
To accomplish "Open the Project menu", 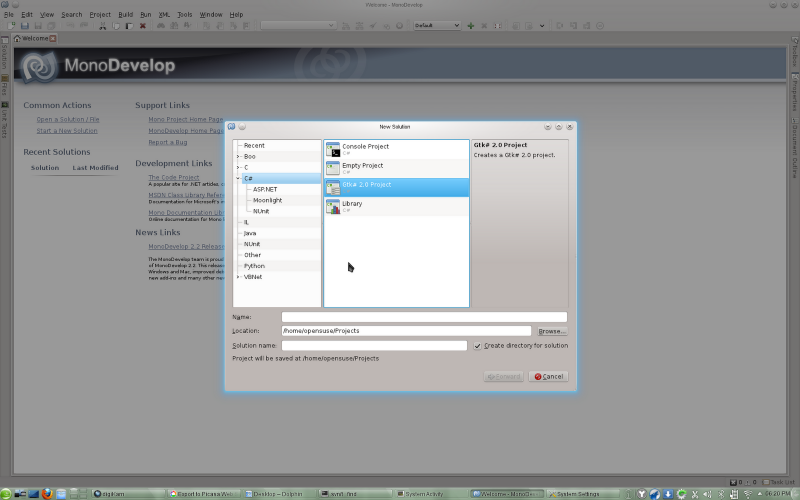I will [100, 14].
